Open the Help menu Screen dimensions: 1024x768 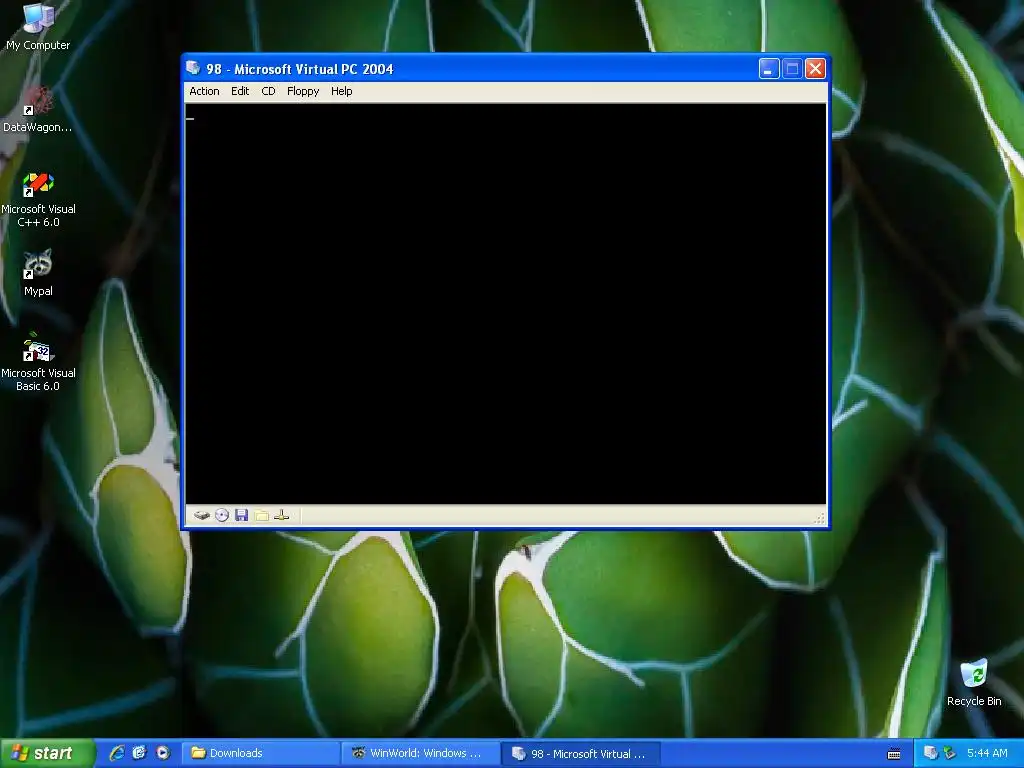(342, 91)
